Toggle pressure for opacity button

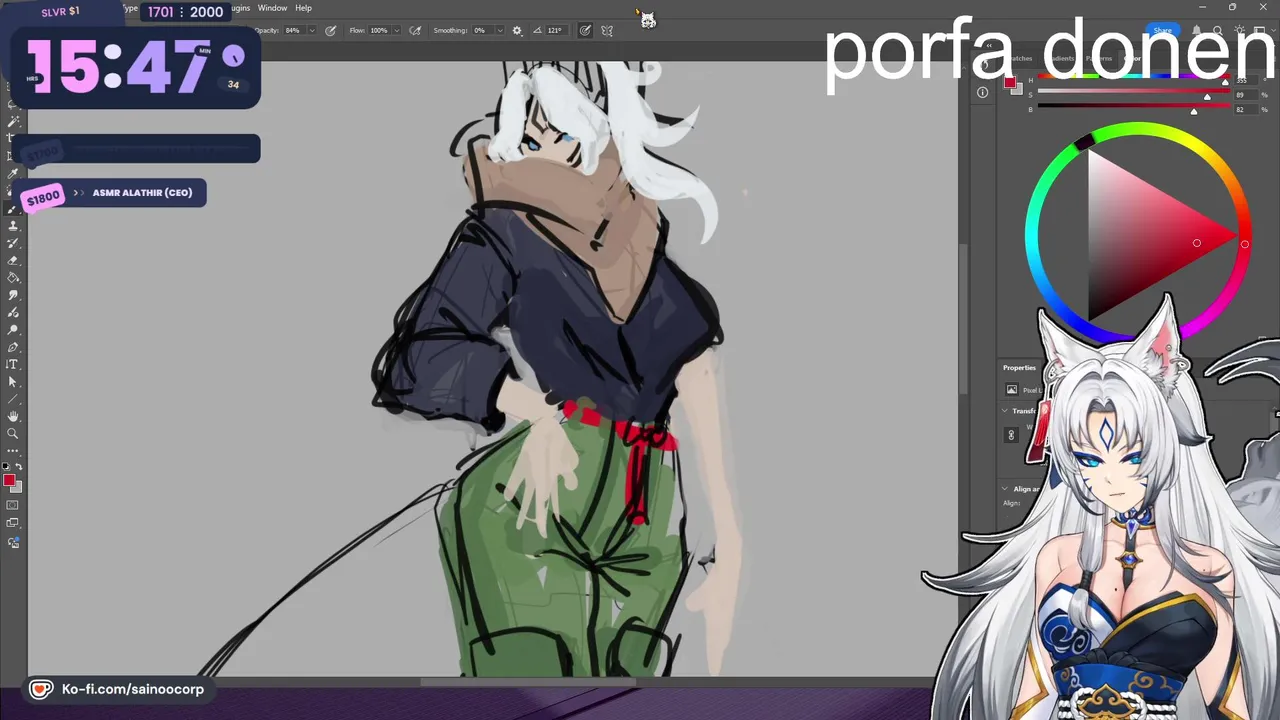click(x=330, y=31)
